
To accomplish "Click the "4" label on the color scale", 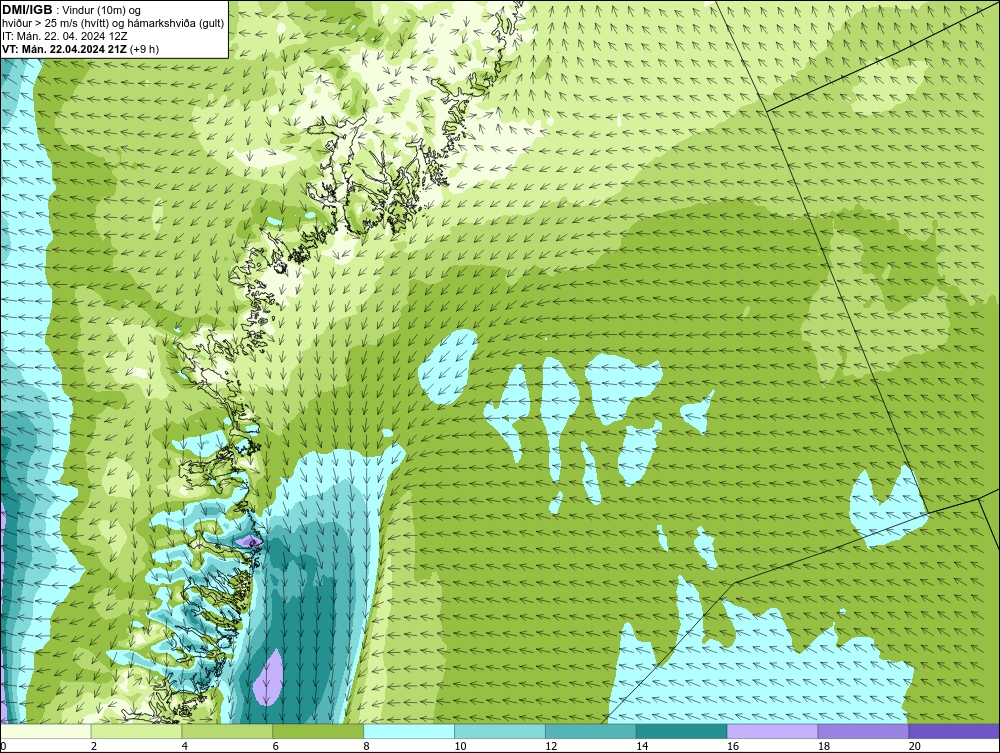I will tap(184, 746).
